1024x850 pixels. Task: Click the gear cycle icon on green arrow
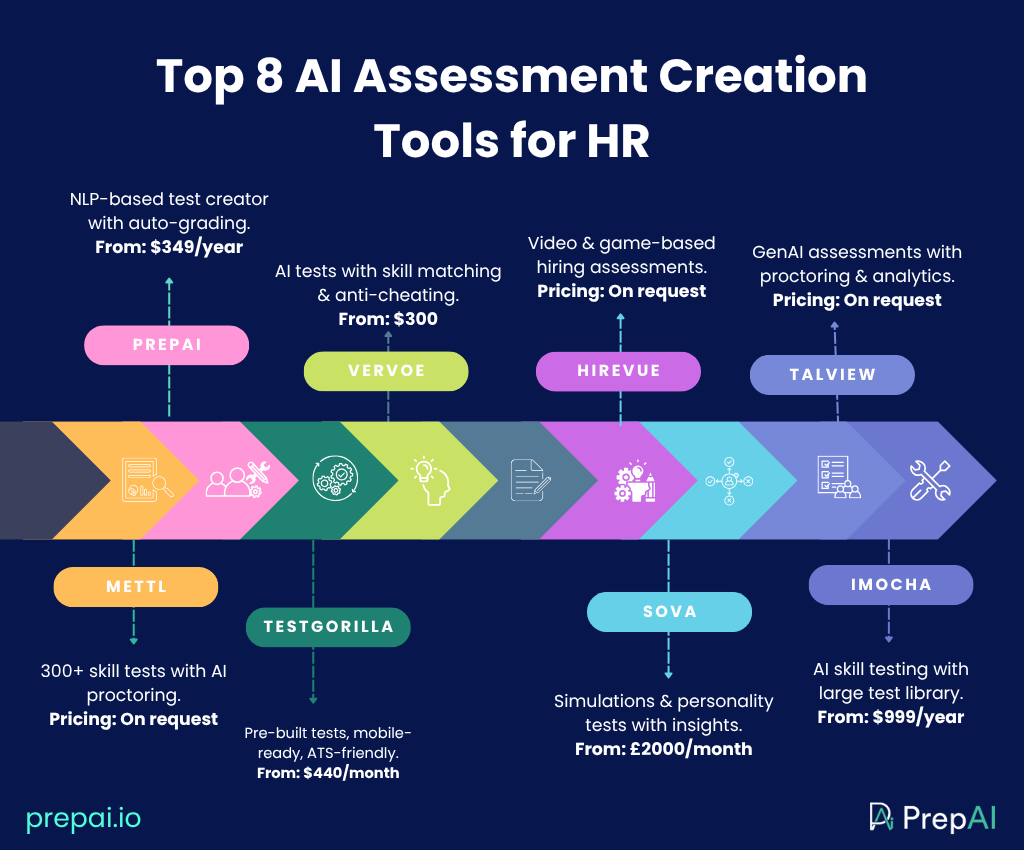pyautogui.click(x=330, y=479)
